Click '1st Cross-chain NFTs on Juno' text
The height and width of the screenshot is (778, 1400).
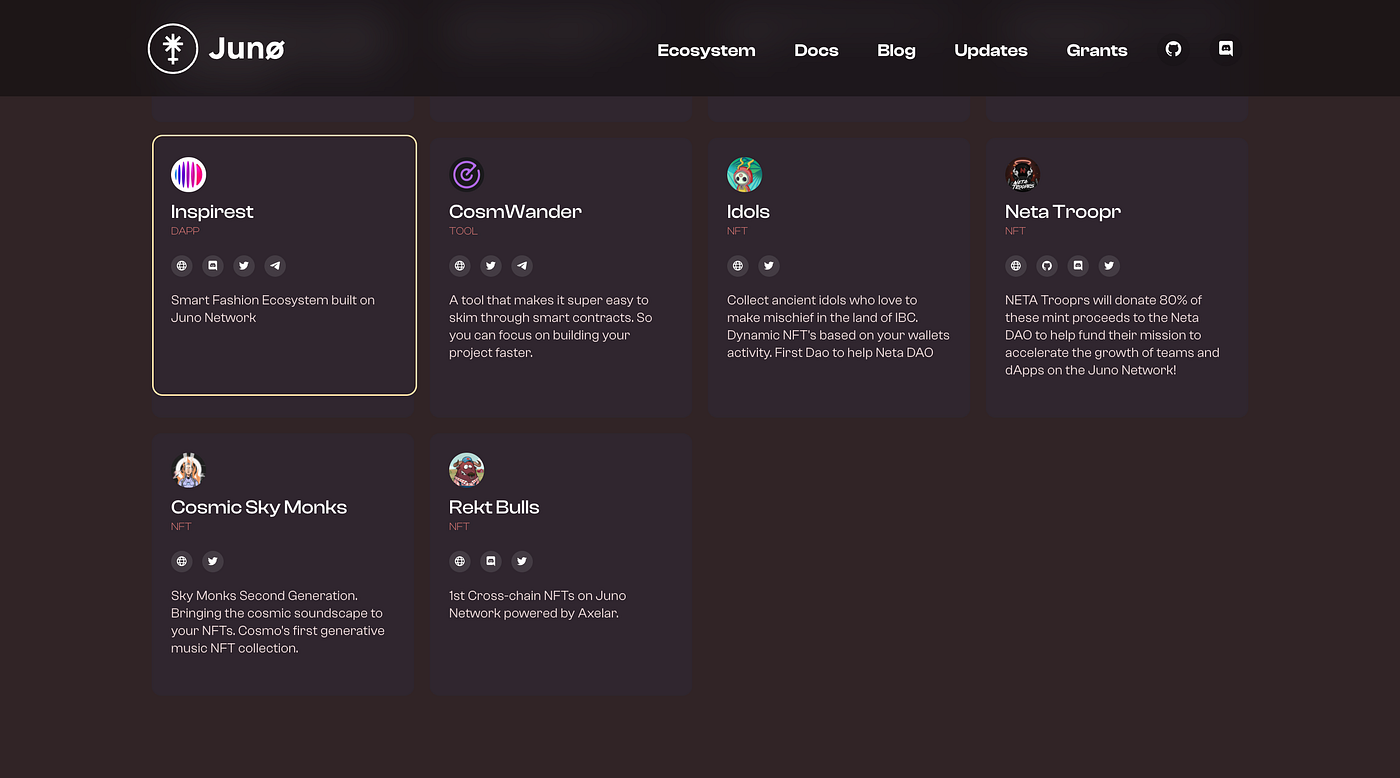pyautogui.click(x=538, y=604)
